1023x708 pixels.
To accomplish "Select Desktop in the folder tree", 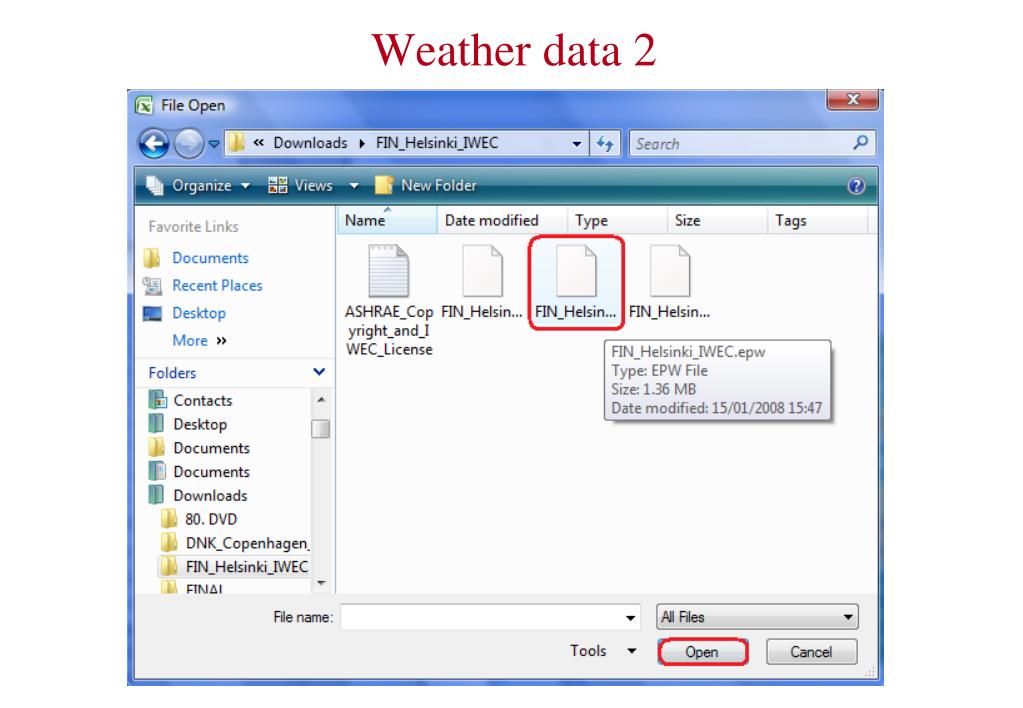I will [x=200, y=424].
